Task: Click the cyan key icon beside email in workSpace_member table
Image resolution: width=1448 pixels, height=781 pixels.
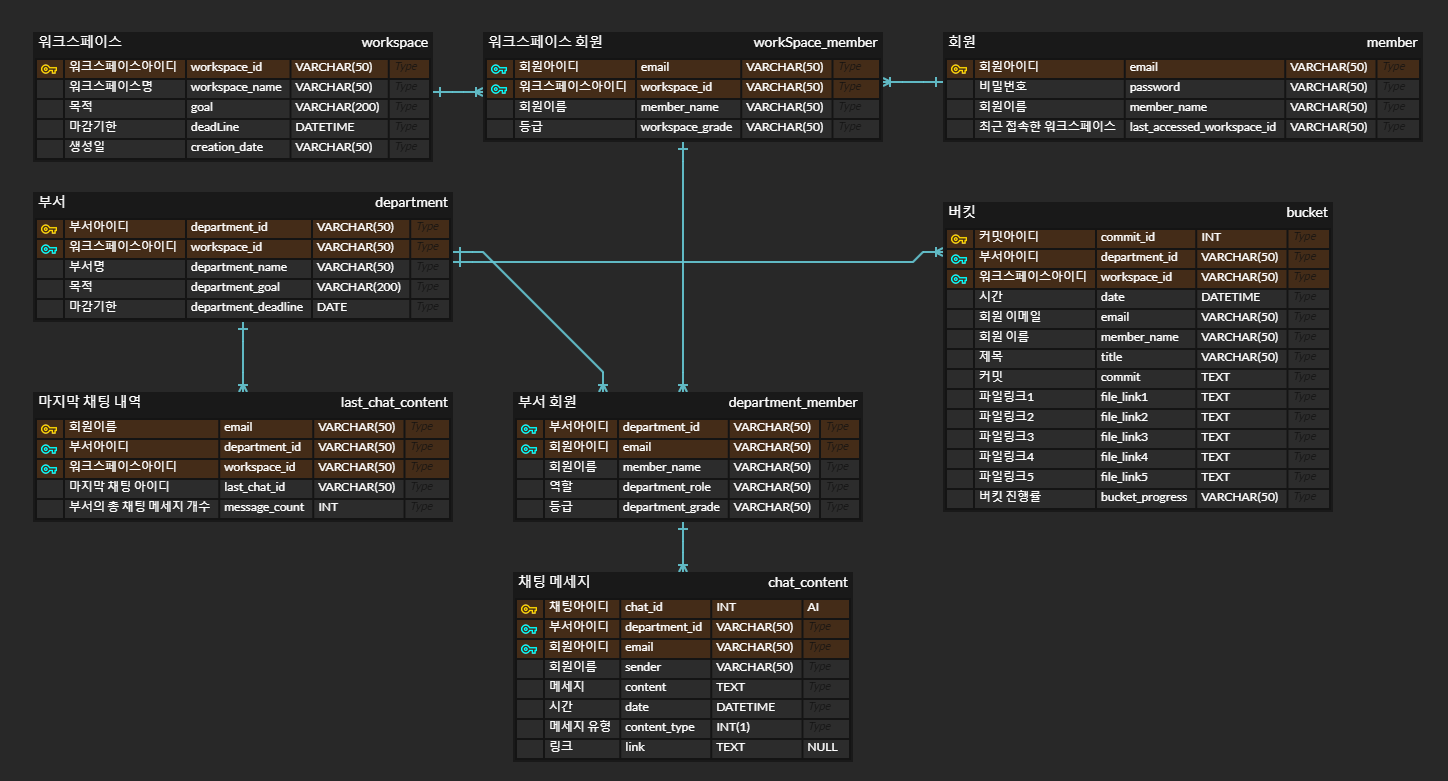Action: pos(499,68)
